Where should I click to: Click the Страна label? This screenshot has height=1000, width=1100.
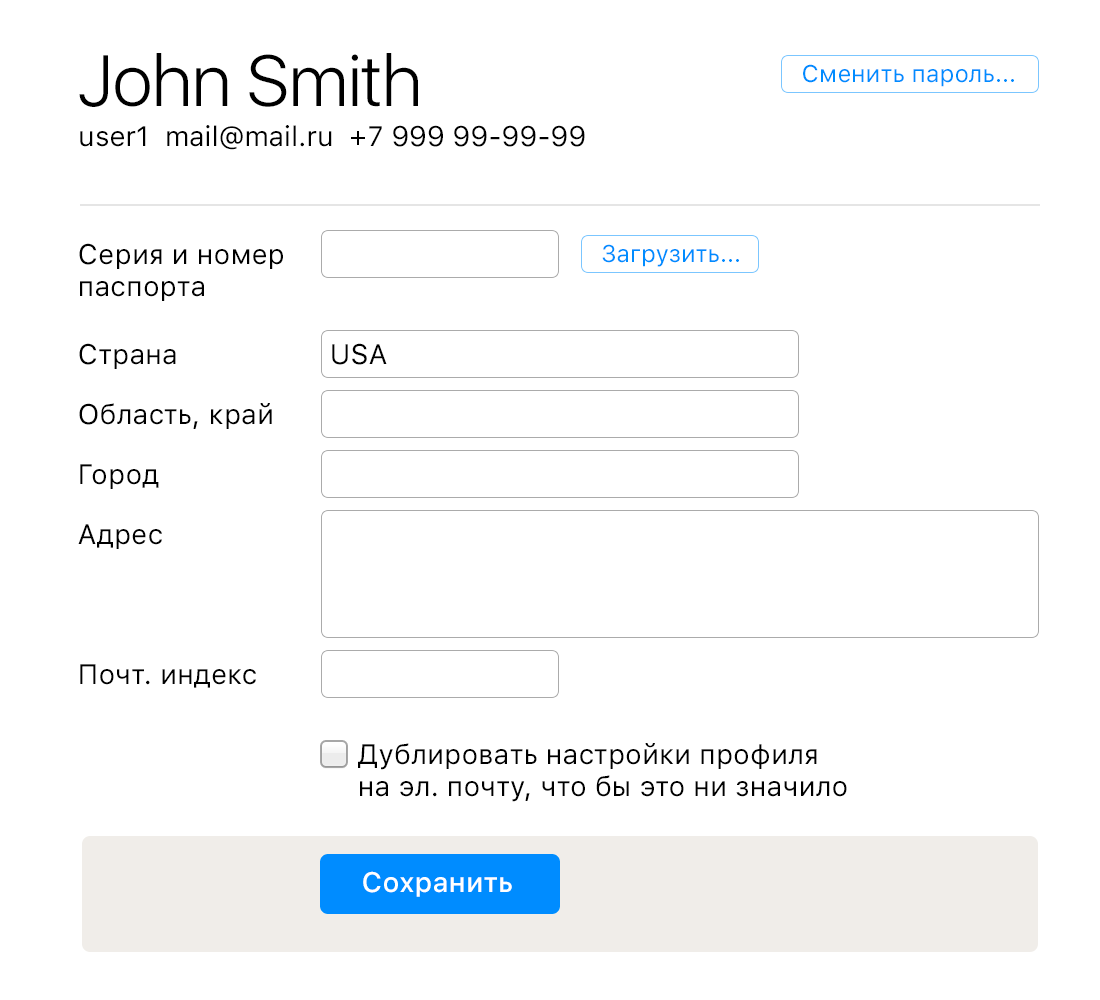click(x=128, y=355)
